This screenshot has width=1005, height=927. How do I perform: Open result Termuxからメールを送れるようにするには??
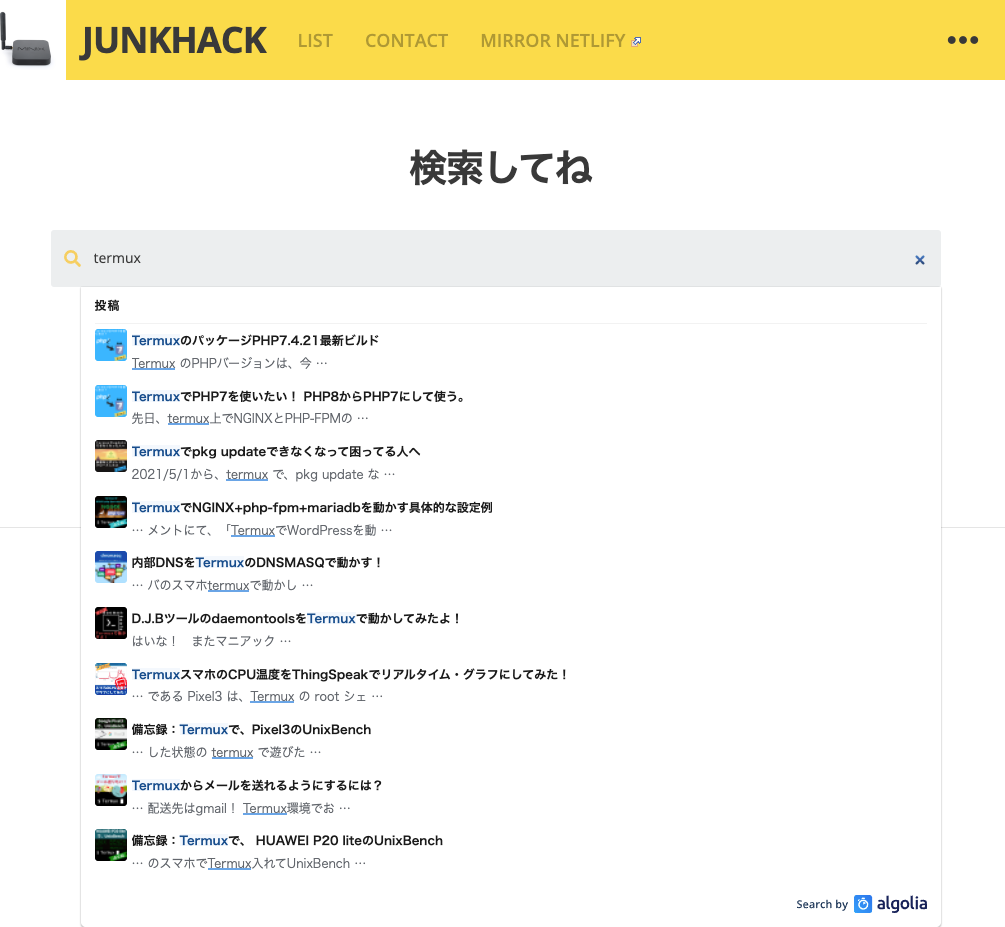(x=257, y=785)
